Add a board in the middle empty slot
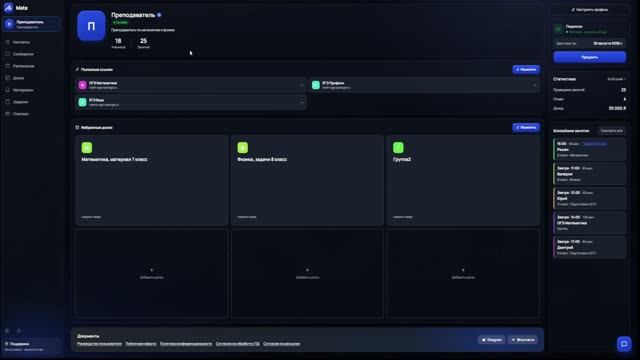This screenshot has height=360, width=640. tap(307, 273)
